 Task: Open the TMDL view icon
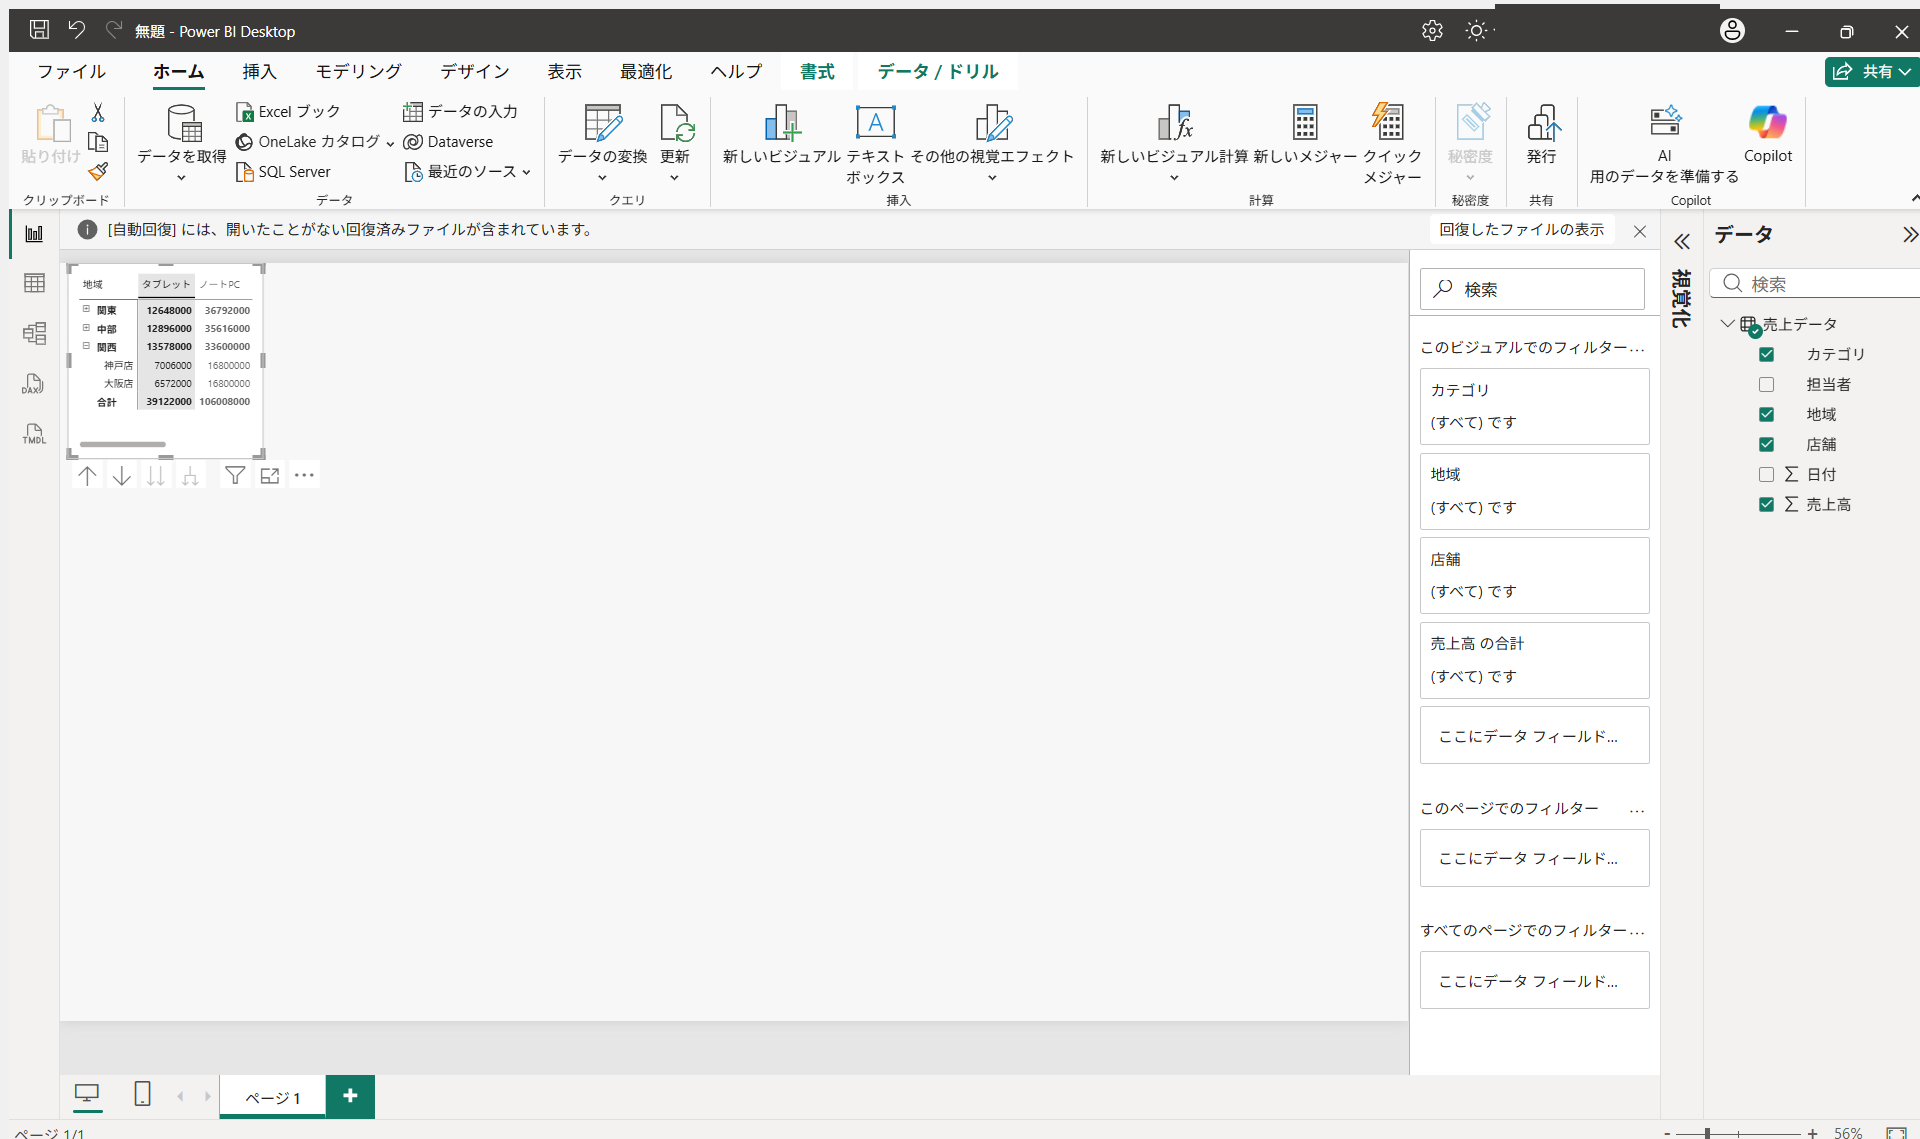pyautogui.click(x=34, y=434)
